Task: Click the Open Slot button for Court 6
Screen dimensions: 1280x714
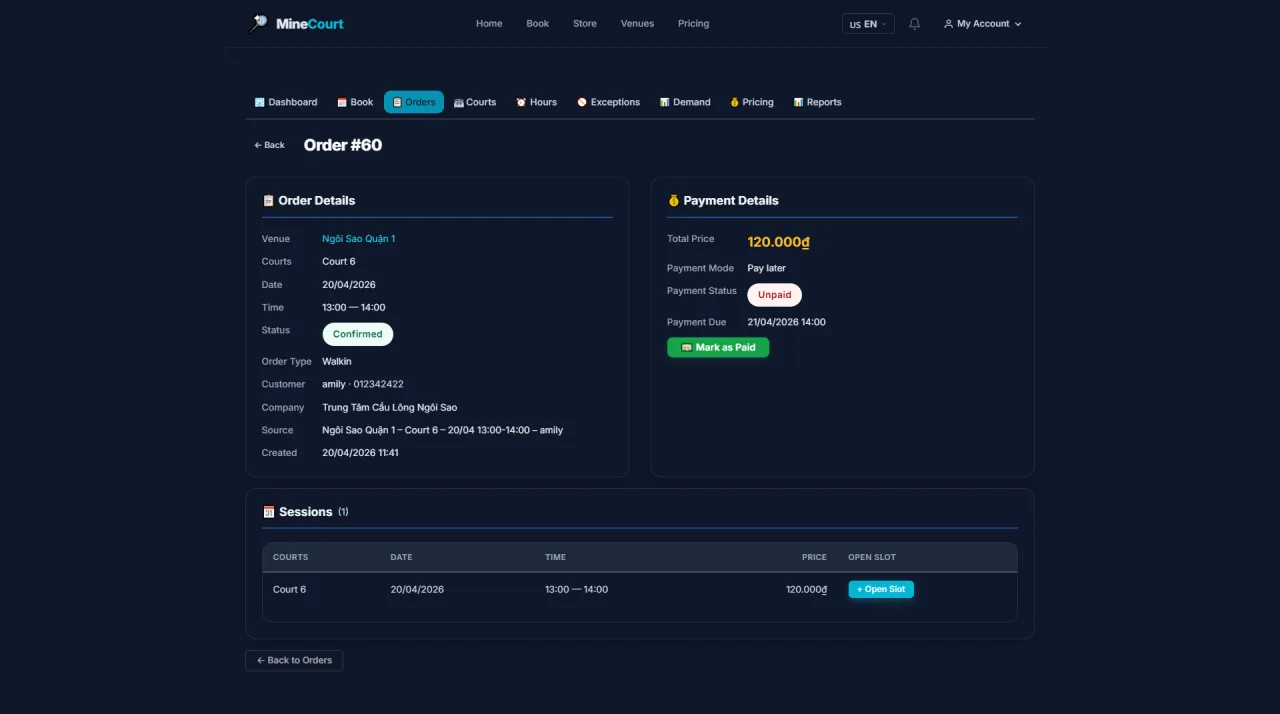Action: (881, 589)
